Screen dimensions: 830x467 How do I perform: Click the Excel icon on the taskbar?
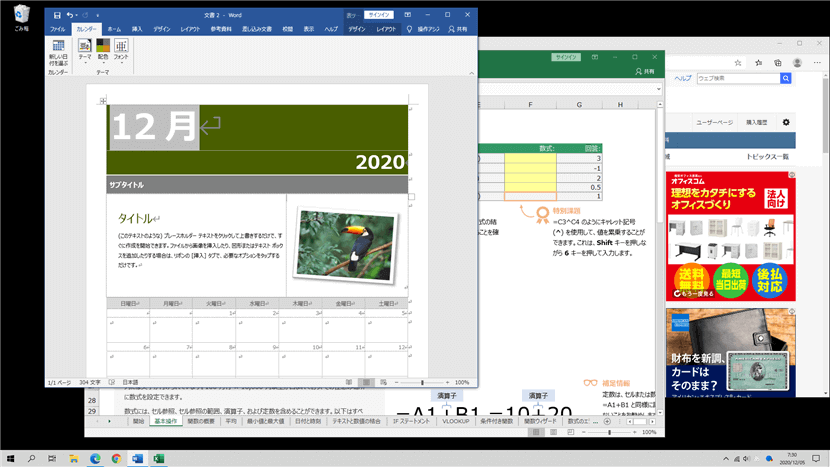tap(159, 459)
